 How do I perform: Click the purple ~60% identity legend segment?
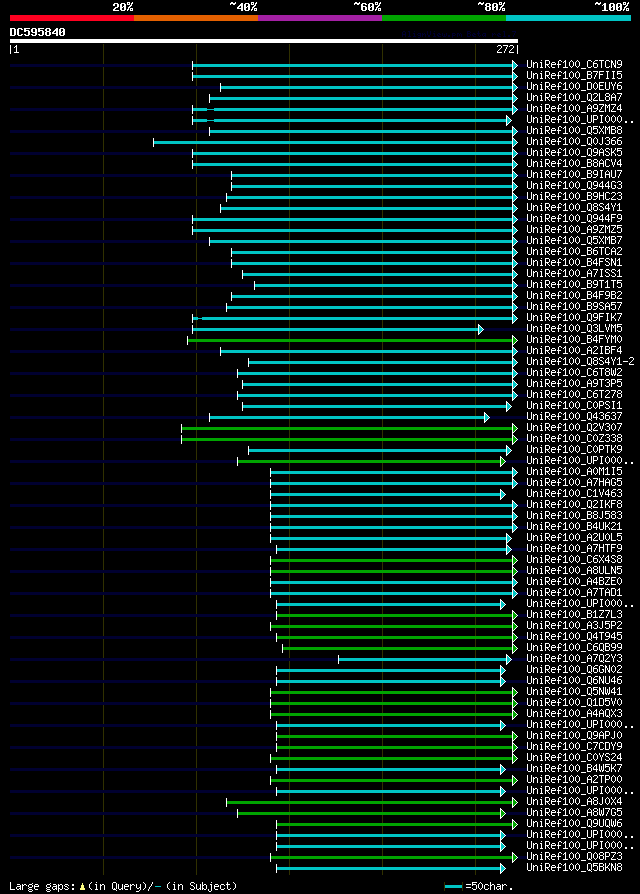[x=320, y=18]
